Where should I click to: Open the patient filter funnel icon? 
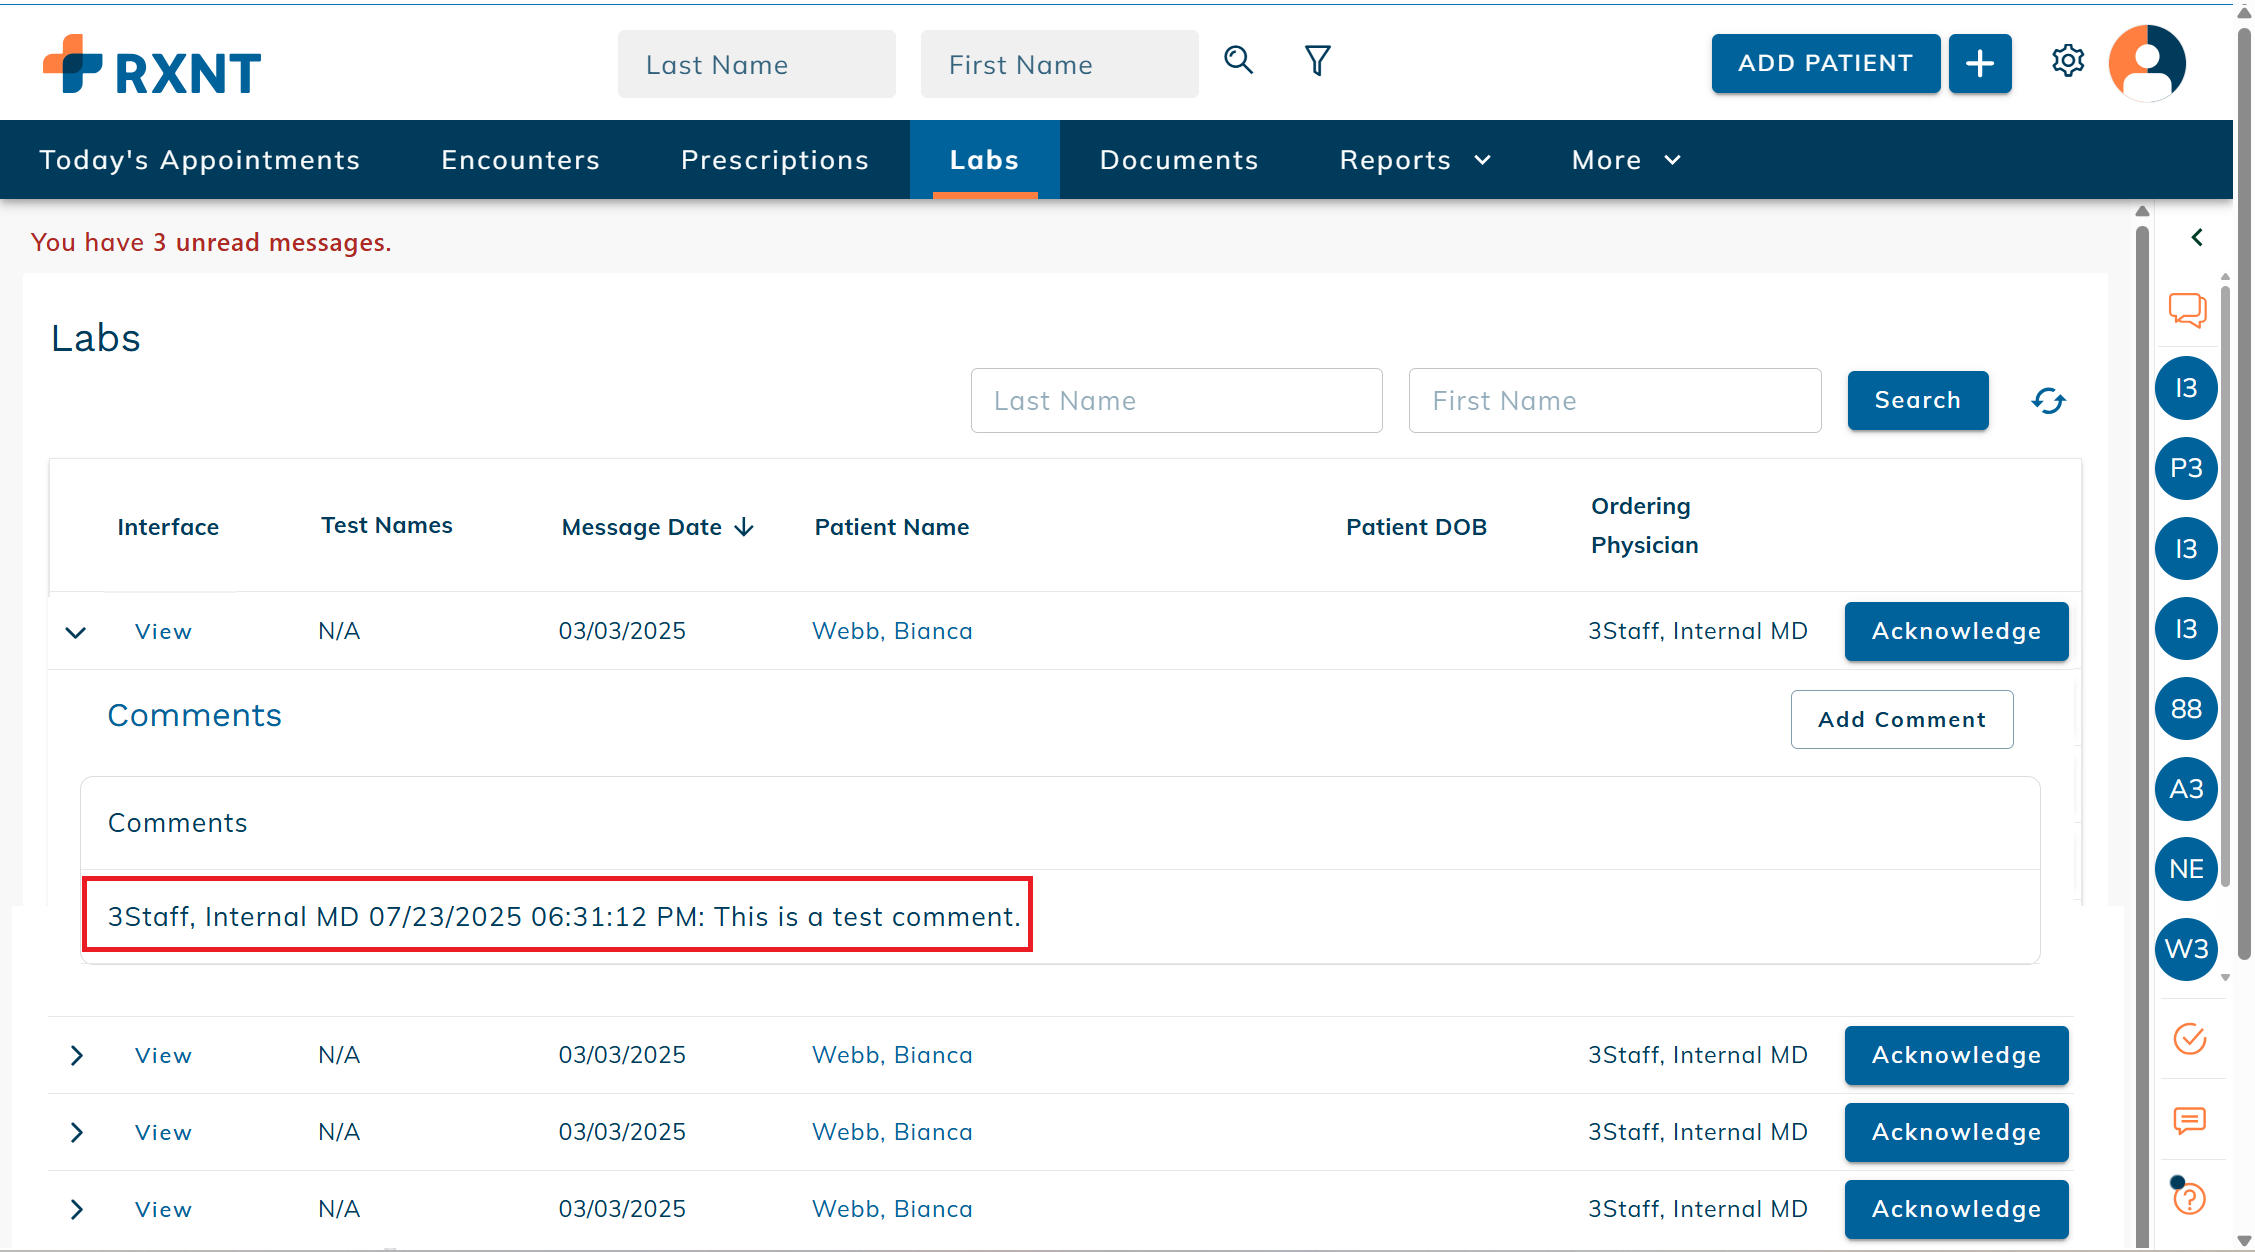1317,61
